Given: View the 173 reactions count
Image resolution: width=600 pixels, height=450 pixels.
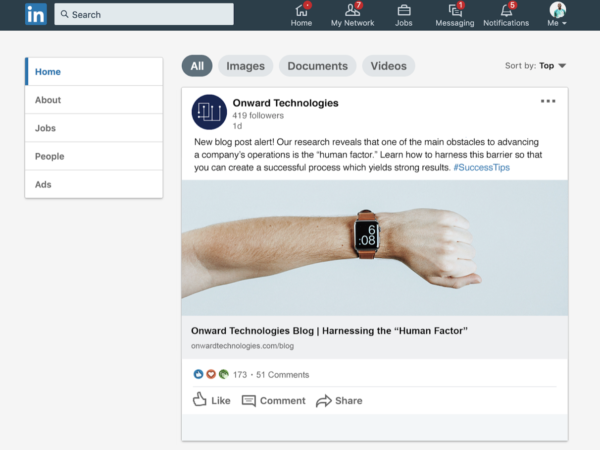Looking at the screenshot, I should tap(240, 375).
